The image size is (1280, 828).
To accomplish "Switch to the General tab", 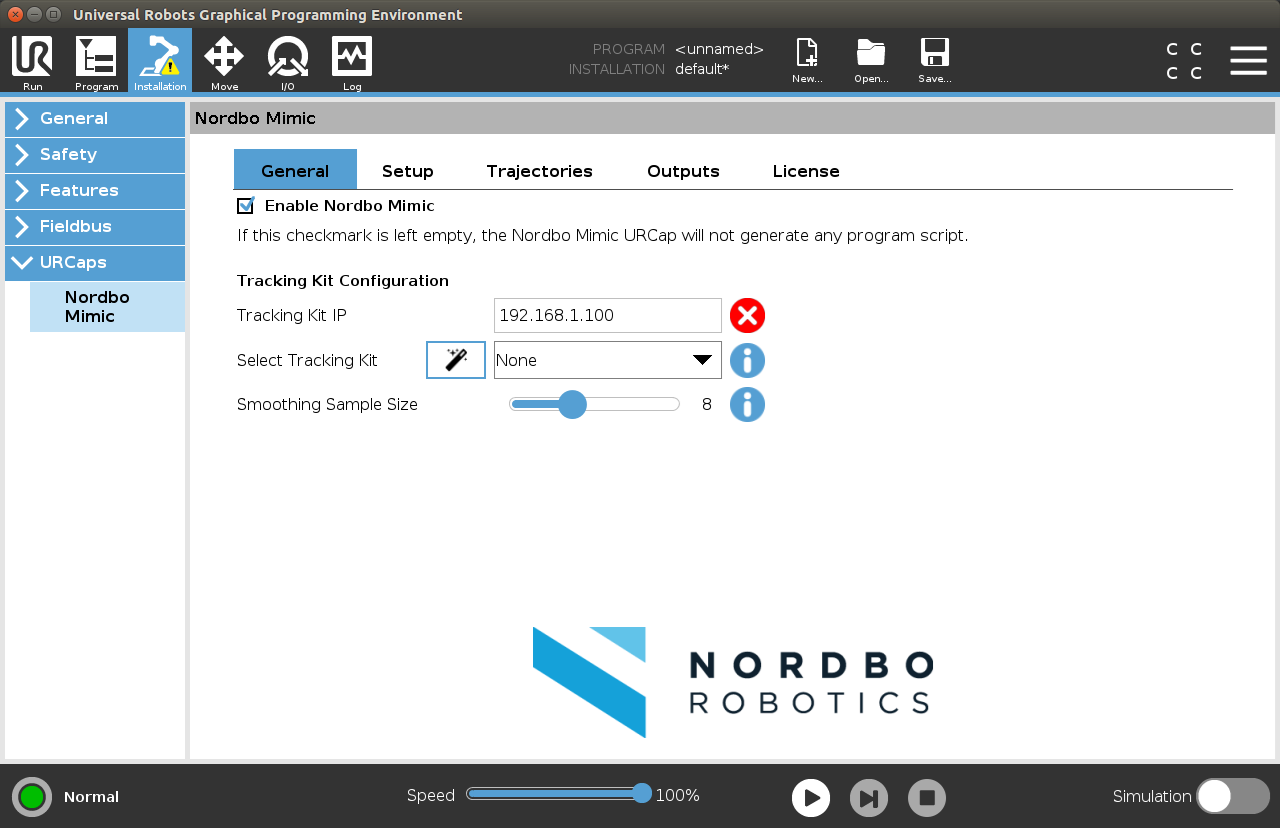I will tap(295, 170).
